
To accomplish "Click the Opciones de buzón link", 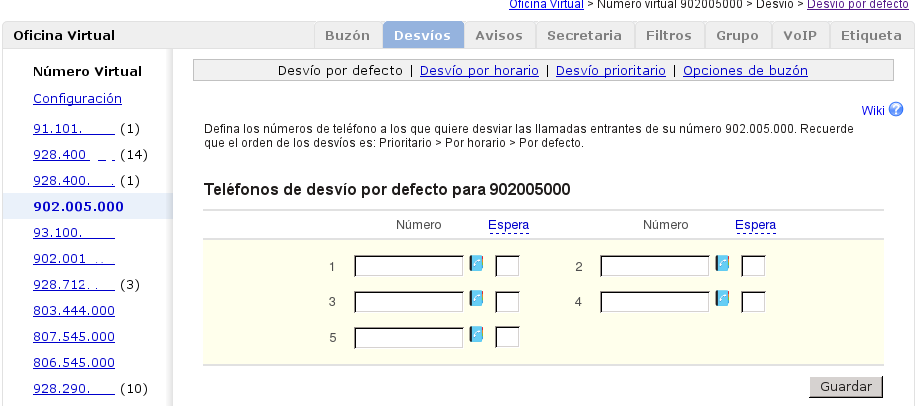I will click(x=745, y=71).
